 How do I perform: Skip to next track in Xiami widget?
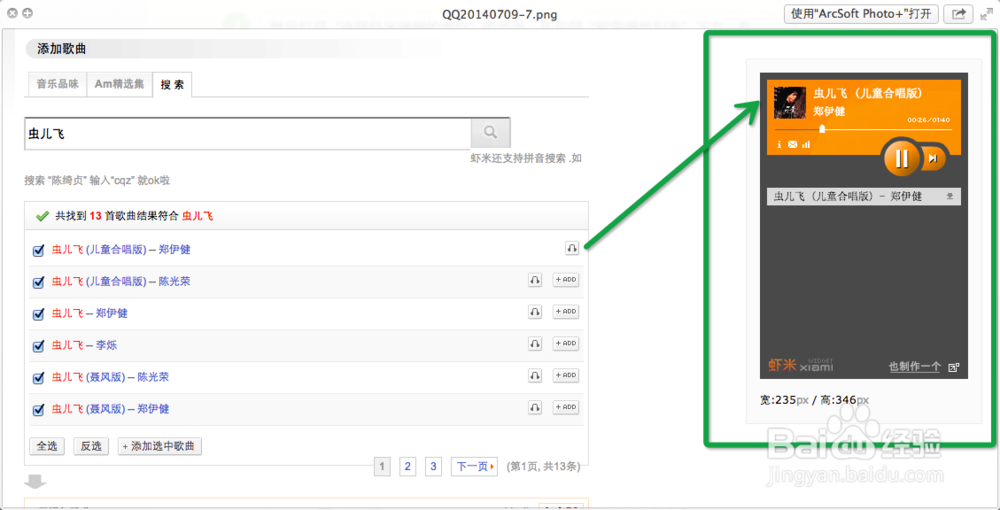(x=932, y=159)
